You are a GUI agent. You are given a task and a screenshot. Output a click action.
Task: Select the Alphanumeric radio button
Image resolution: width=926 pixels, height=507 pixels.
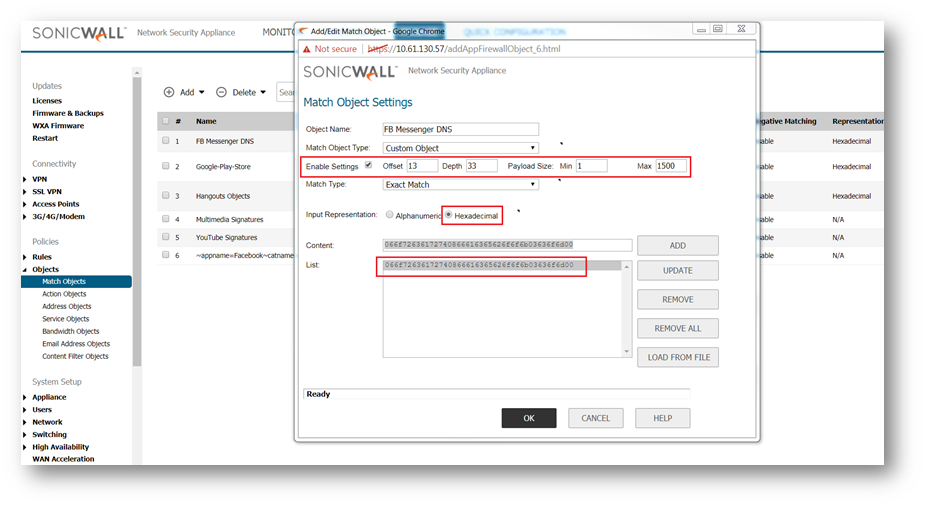(389, 215)
